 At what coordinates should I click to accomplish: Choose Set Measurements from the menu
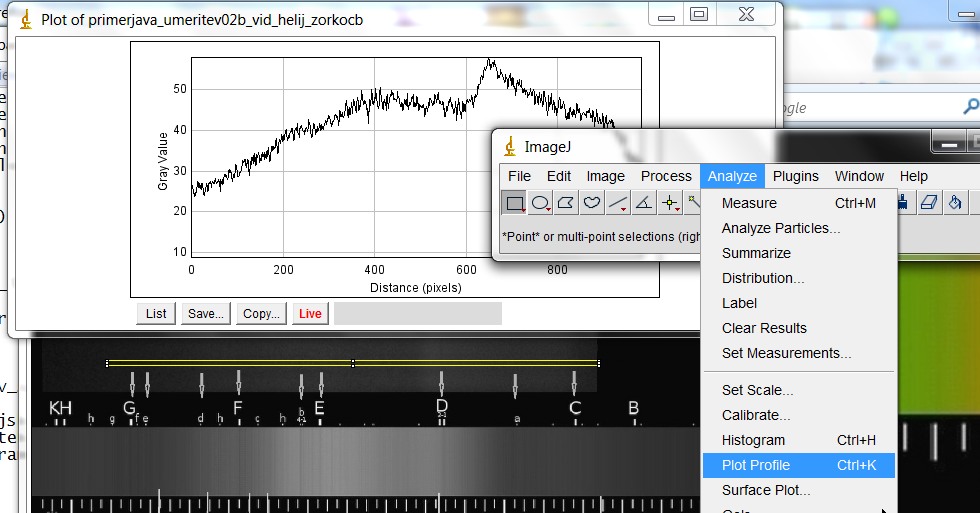click(x=786, y=353)
